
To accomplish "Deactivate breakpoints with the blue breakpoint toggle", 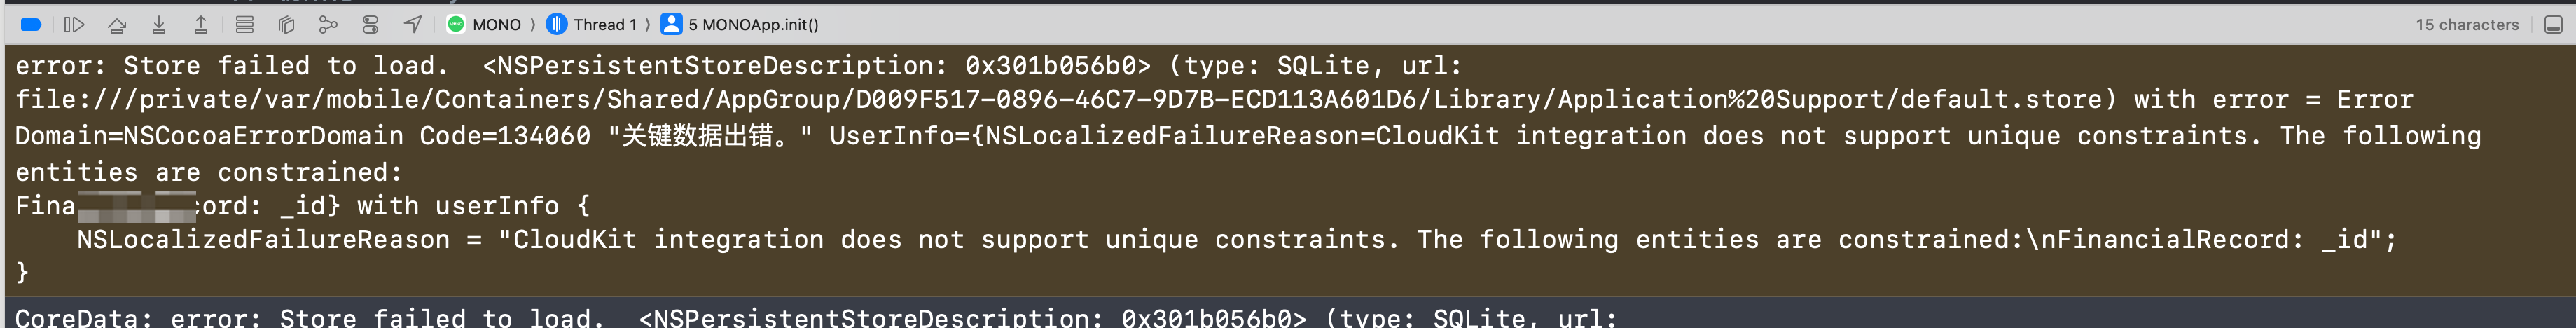I will [x=31, y=25].
